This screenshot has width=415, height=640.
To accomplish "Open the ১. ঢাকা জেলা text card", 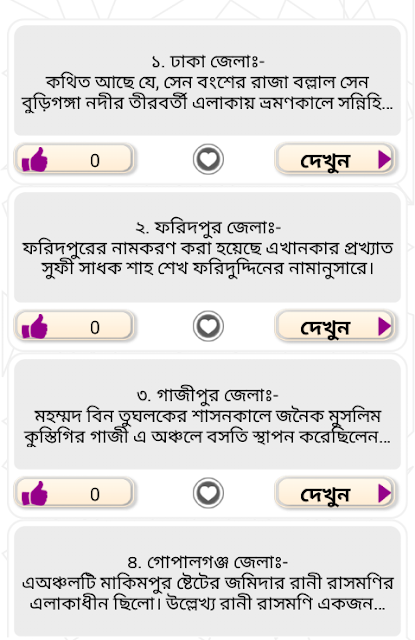I will pos(207,80).
